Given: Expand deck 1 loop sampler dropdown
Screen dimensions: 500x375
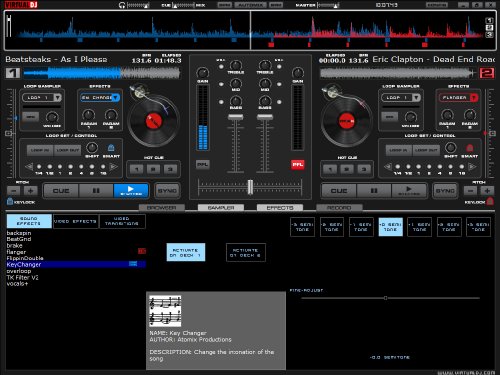Looking at the screenshot, I should (57, 97).
